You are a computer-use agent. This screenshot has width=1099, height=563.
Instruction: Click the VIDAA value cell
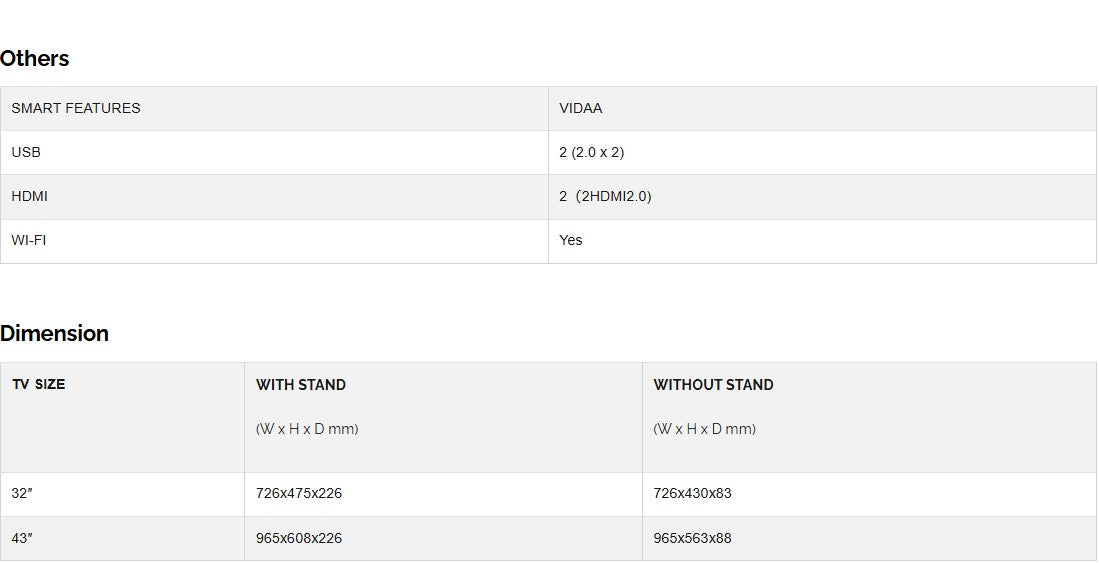[581, 108]
